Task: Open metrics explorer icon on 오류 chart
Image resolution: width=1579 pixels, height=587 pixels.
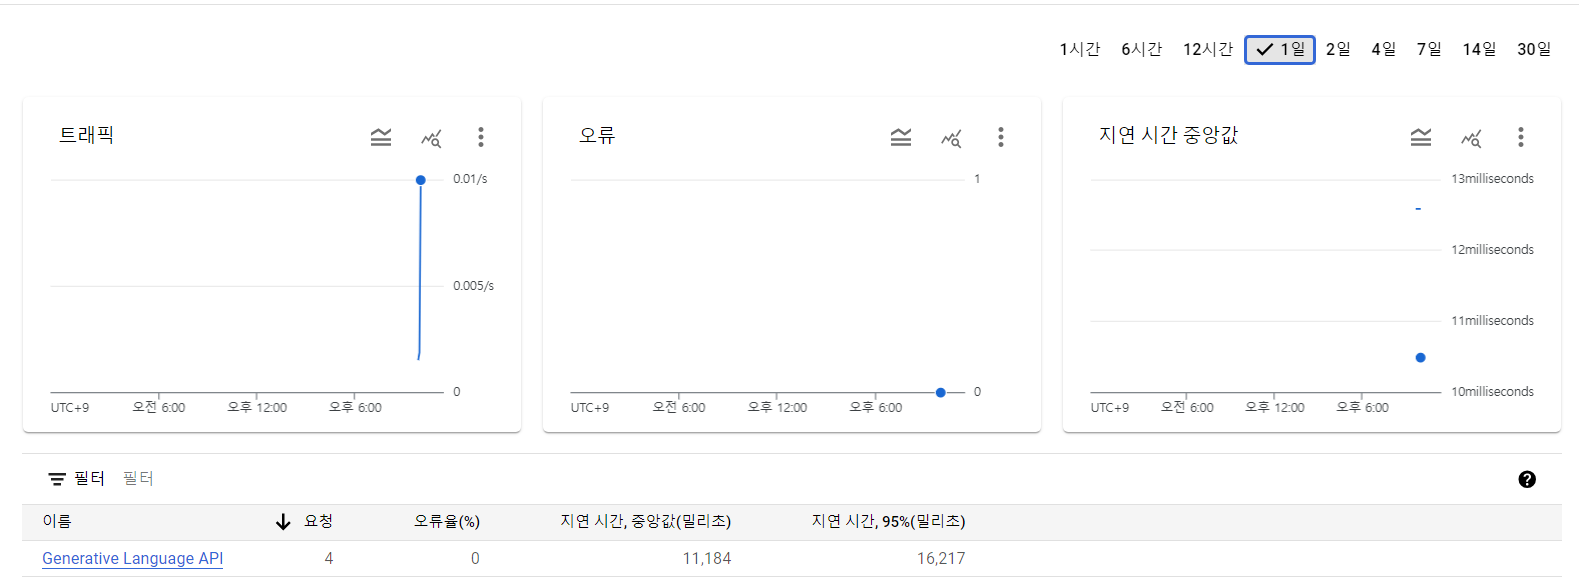Action: [951, 138]
